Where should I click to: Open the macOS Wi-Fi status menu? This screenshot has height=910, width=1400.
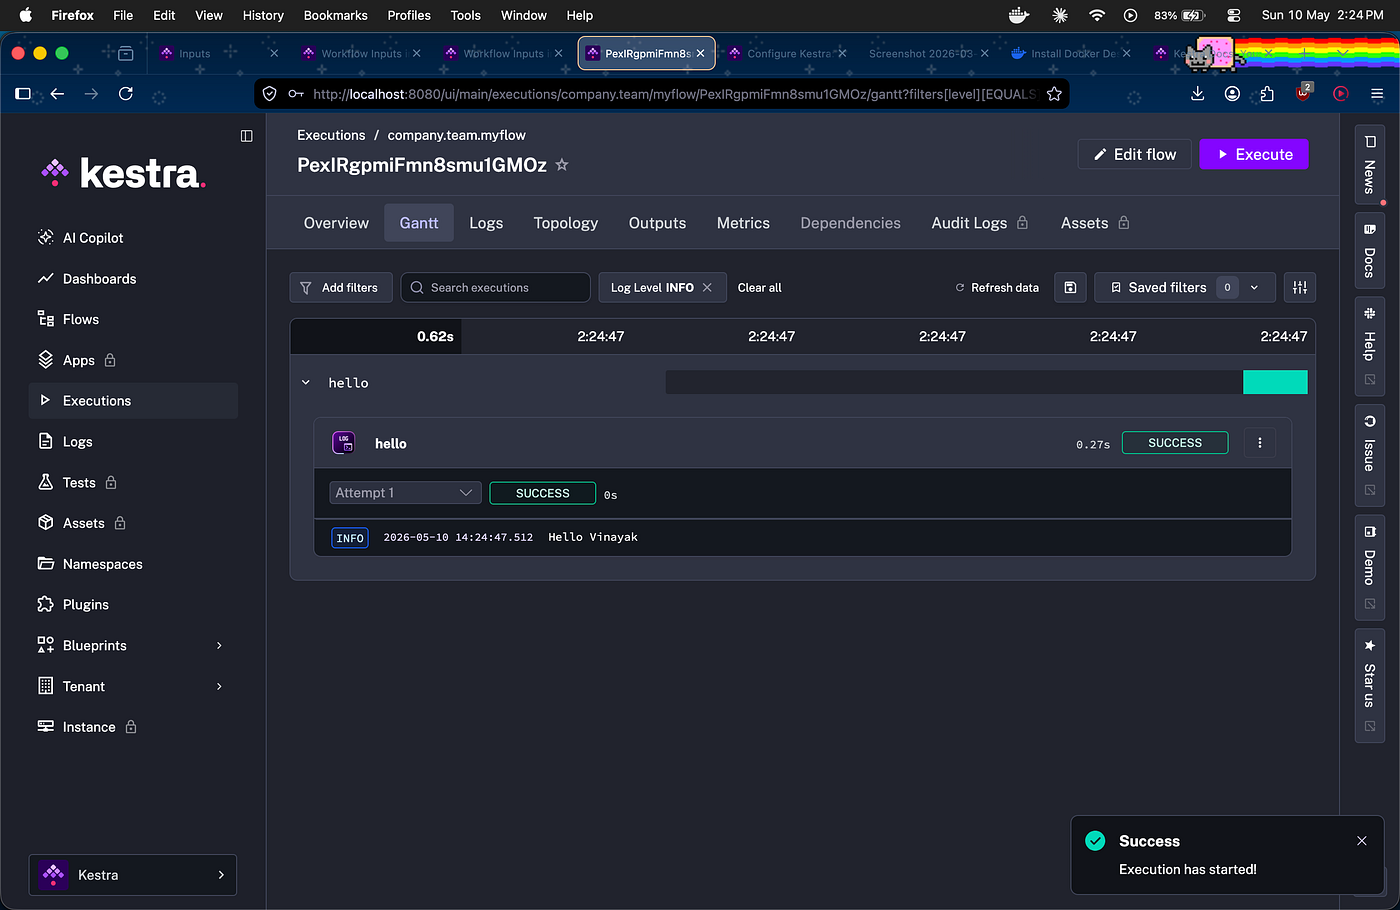1097,15
